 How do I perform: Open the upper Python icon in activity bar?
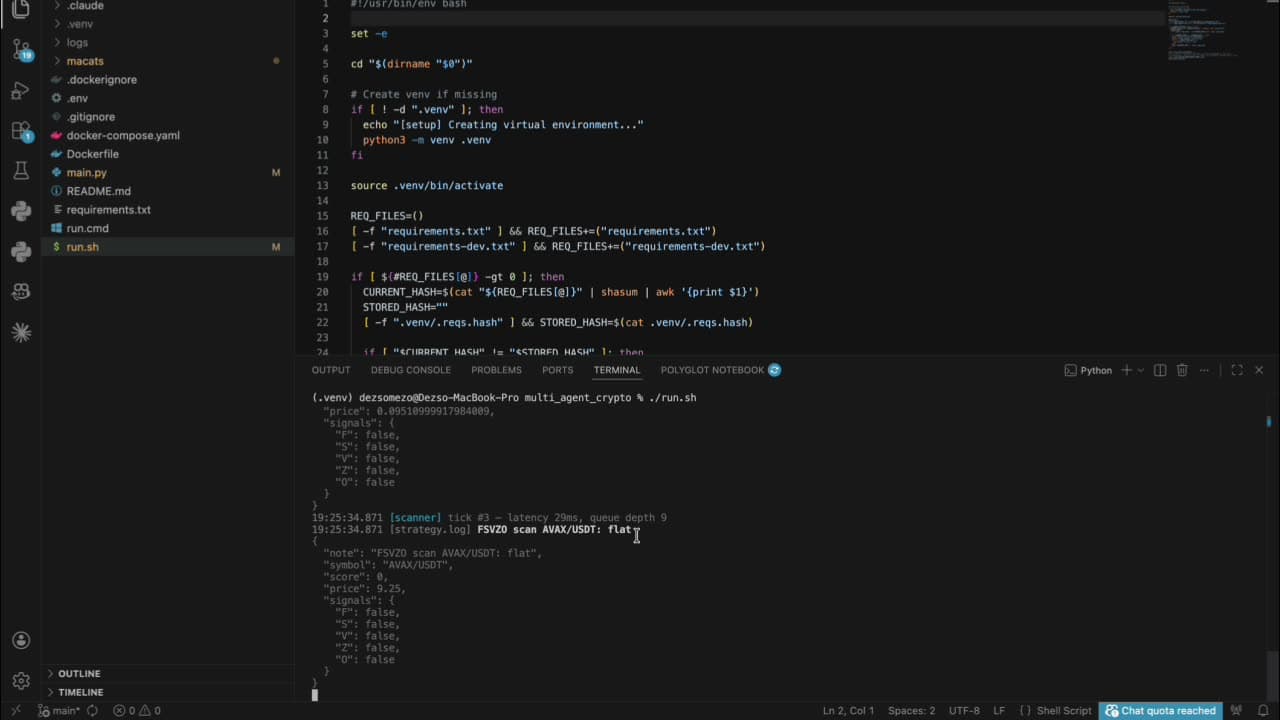[x=20, y=211]
